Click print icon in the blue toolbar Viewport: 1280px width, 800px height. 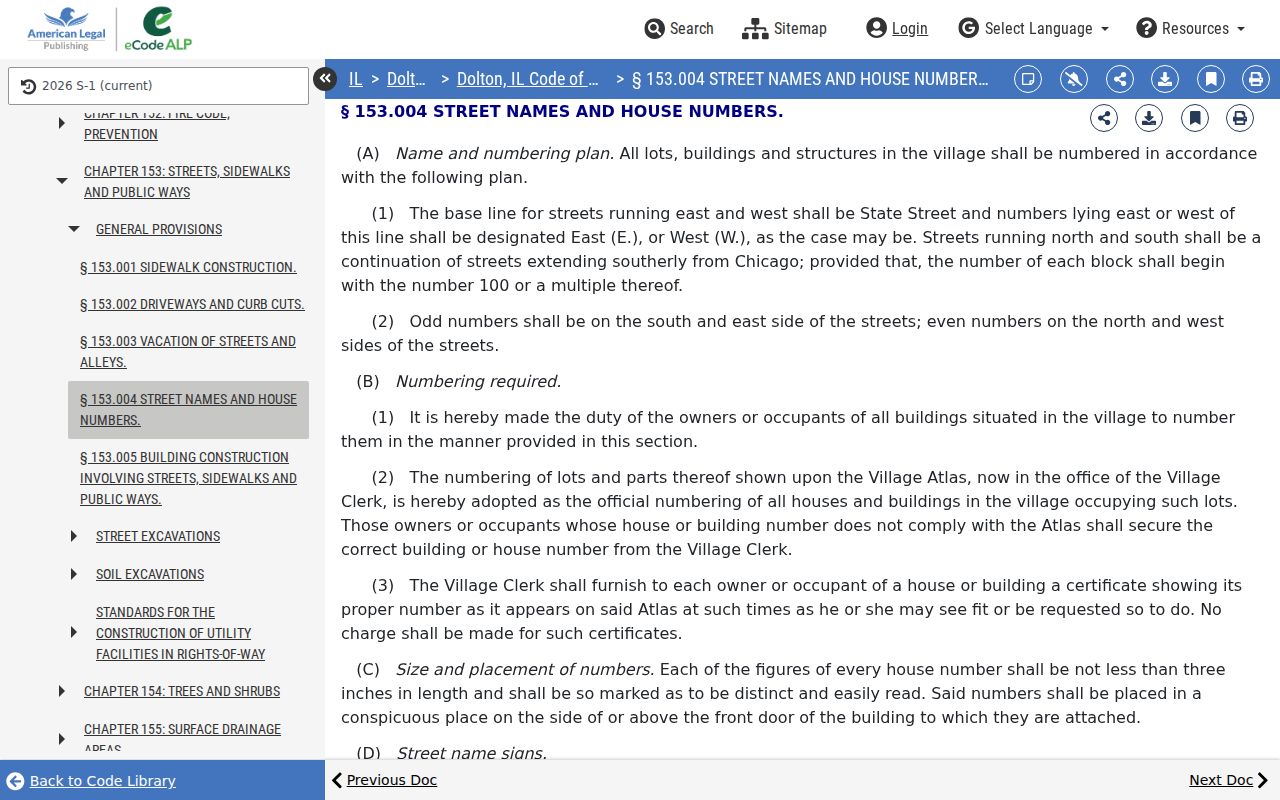(x=1256, y=79)
